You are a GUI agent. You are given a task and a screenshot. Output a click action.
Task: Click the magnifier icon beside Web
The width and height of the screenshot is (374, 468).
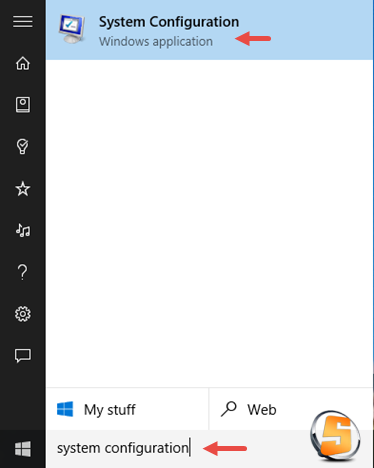pos(229,409)
